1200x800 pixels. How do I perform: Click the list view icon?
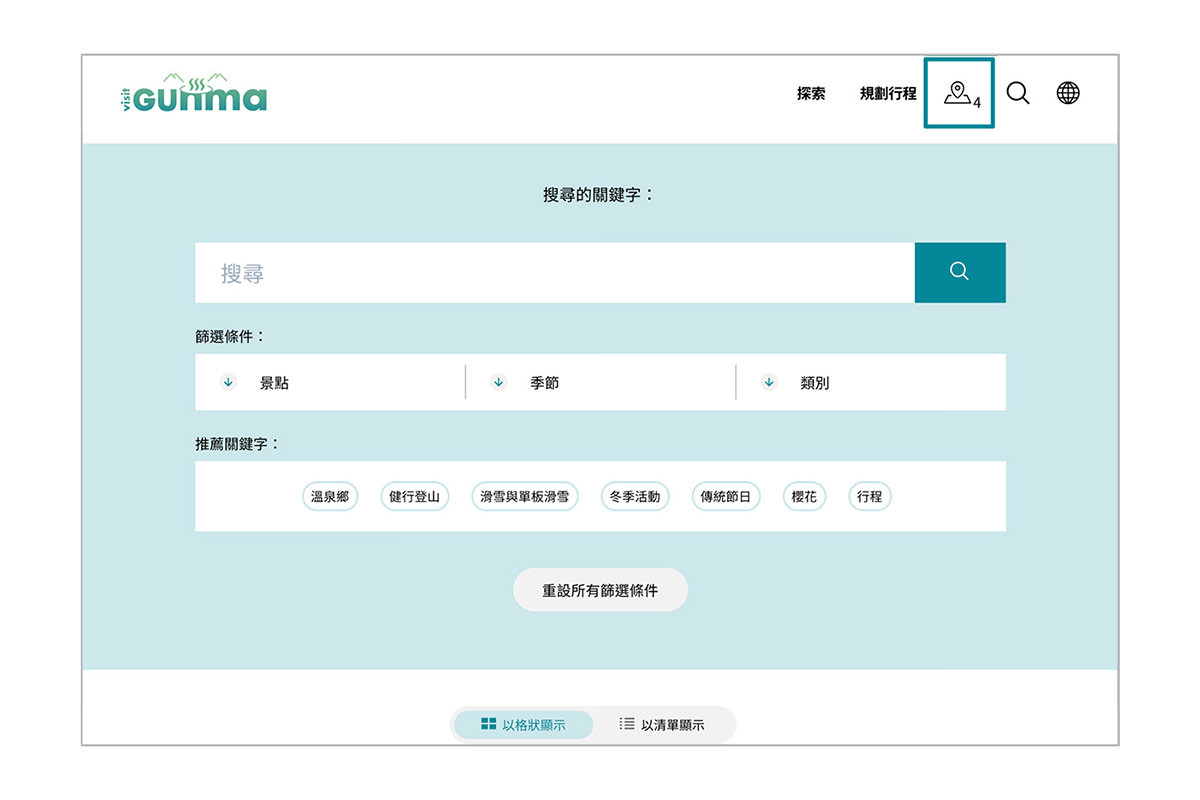pos(627,724)
